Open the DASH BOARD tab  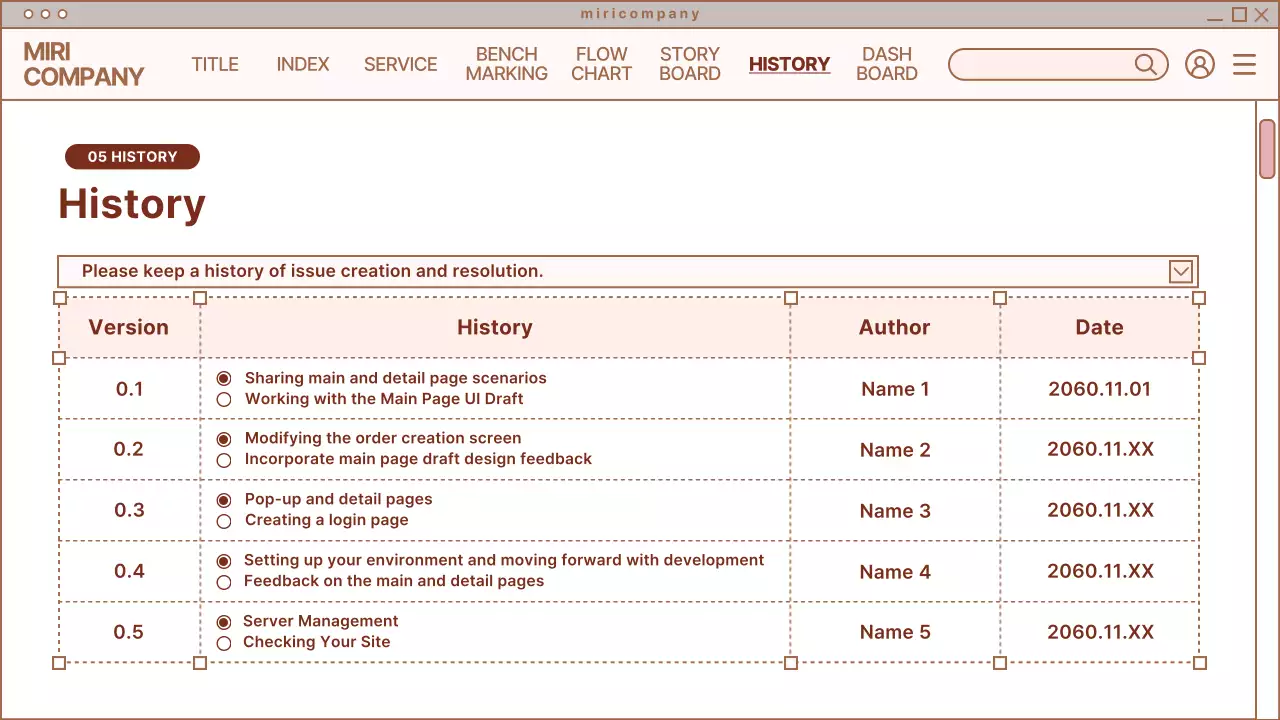point(887,64)
